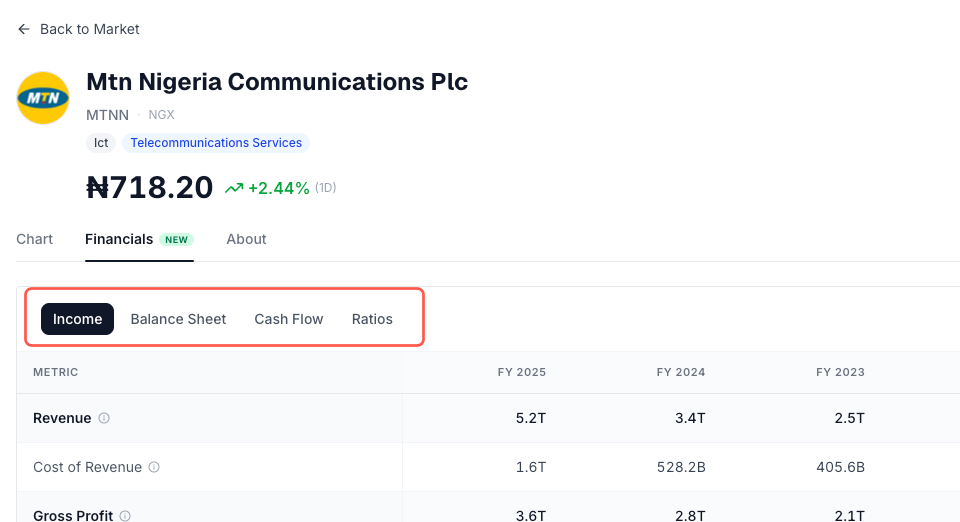Image resolution: width=960 pixels, height=522 pixels.
Task: Click the +2.44% price change
Action: point(279,188)
